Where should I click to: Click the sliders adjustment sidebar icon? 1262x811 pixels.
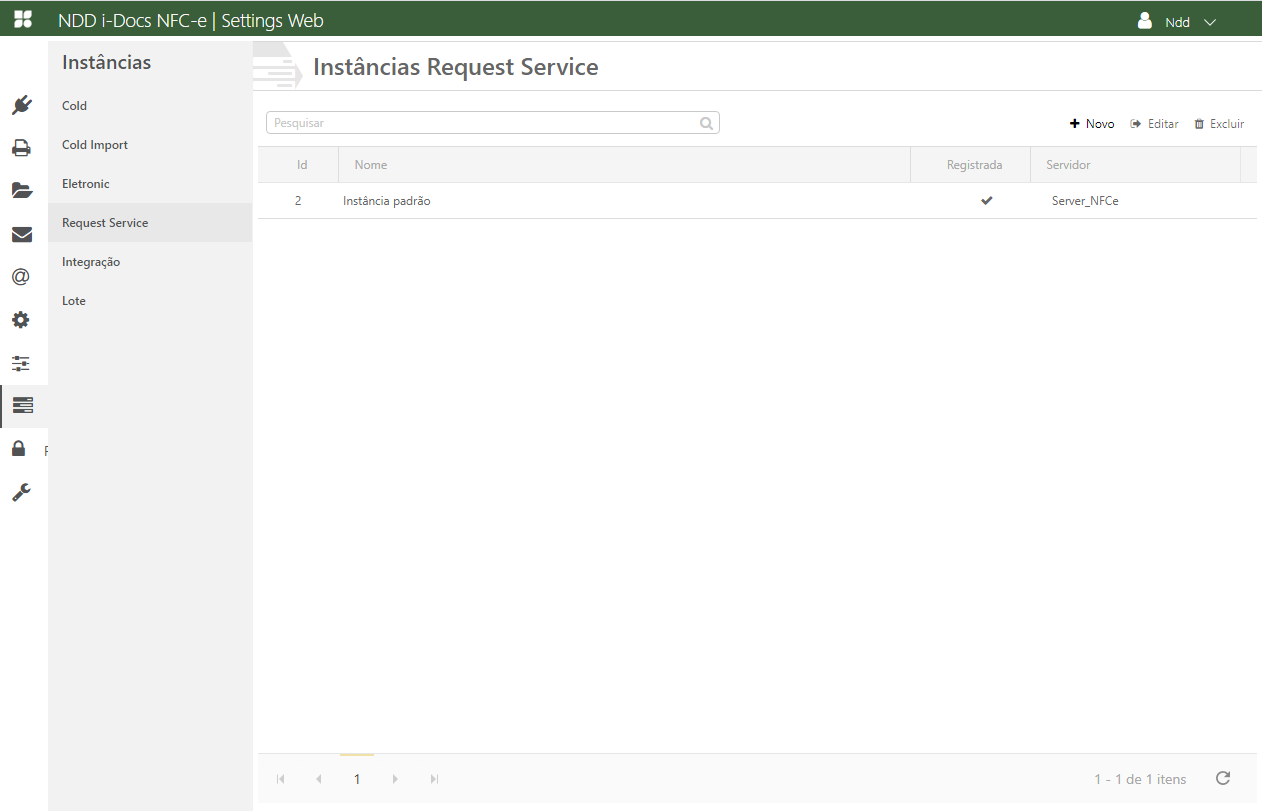[x=21, y=363]
